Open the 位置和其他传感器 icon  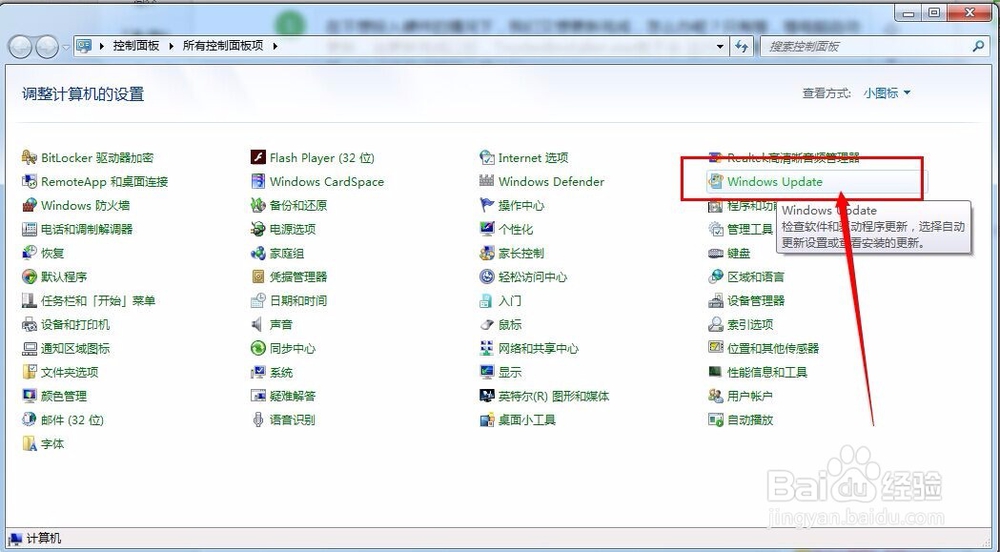716,348
